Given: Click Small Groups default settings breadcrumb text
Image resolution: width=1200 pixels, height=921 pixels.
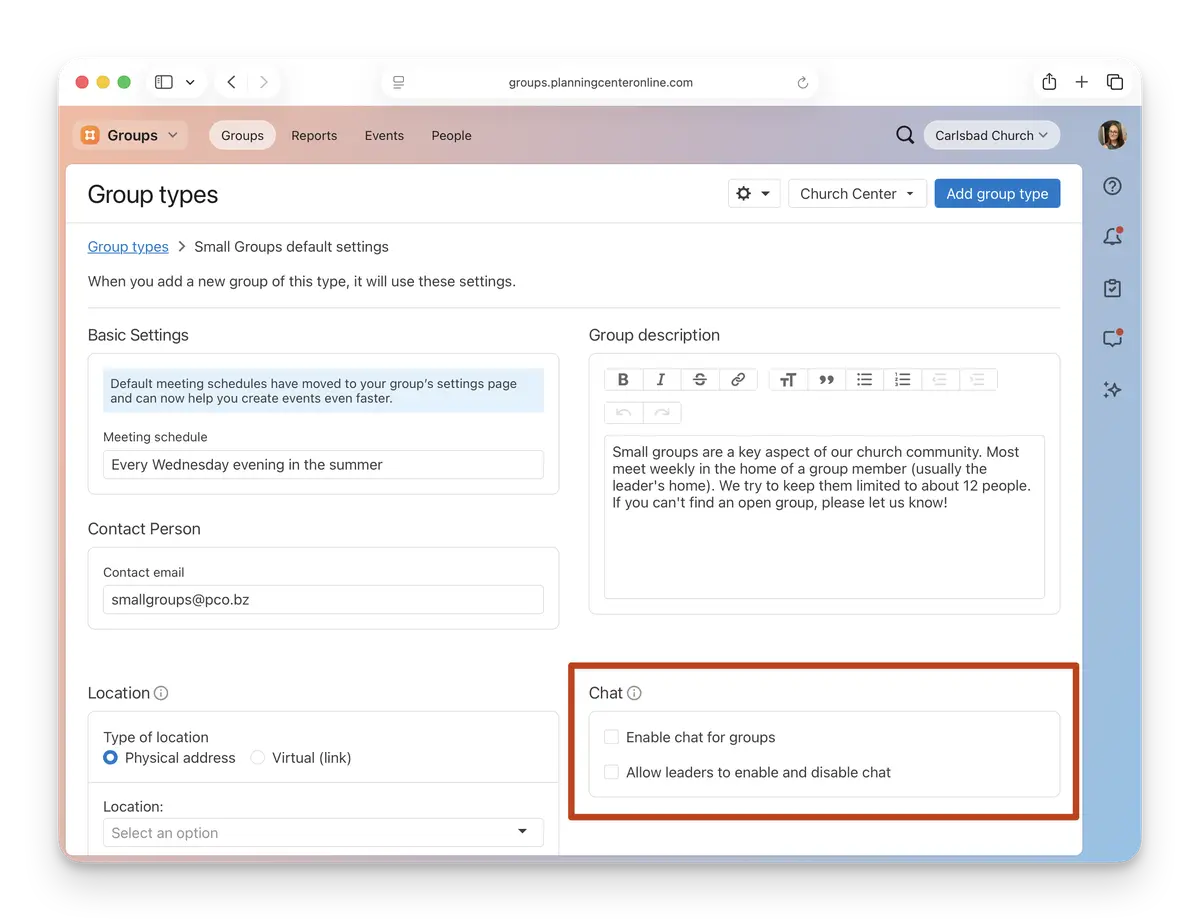Looking at the screenshot, I should (x=291, y=246).
